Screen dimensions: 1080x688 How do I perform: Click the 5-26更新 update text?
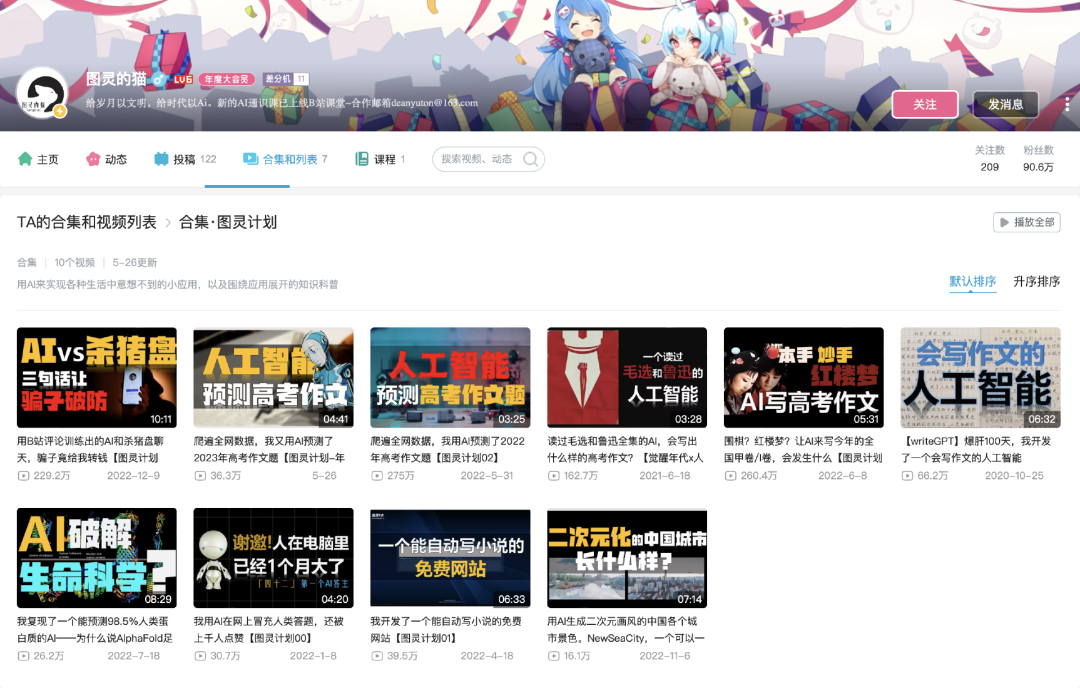pos(135,262)
